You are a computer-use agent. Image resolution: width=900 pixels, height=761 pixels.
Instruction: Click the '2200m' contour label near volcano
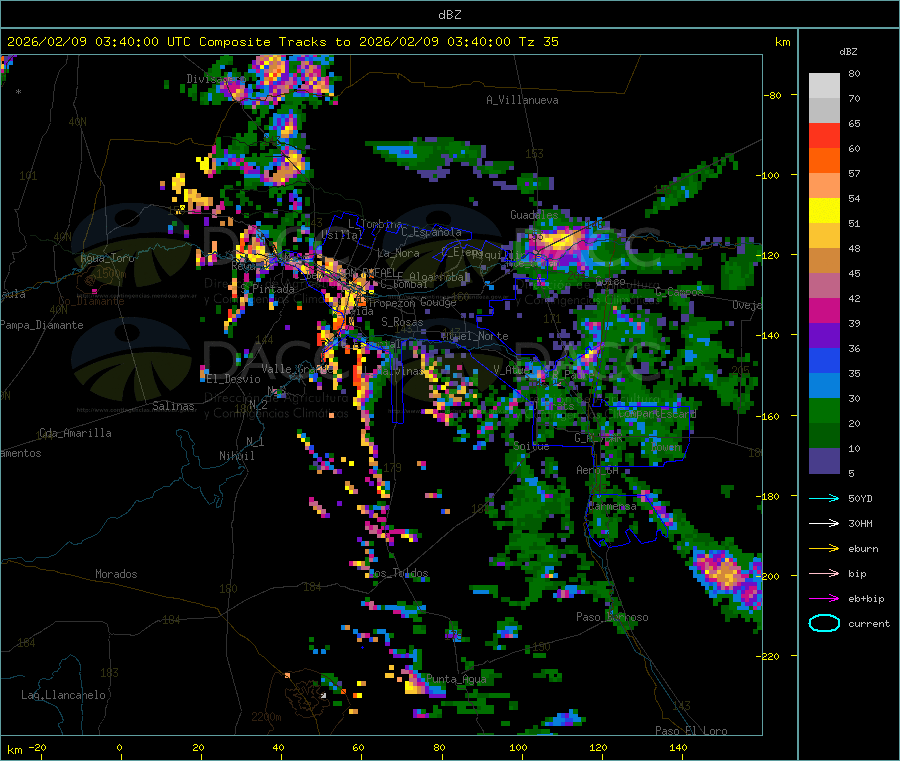266,717
